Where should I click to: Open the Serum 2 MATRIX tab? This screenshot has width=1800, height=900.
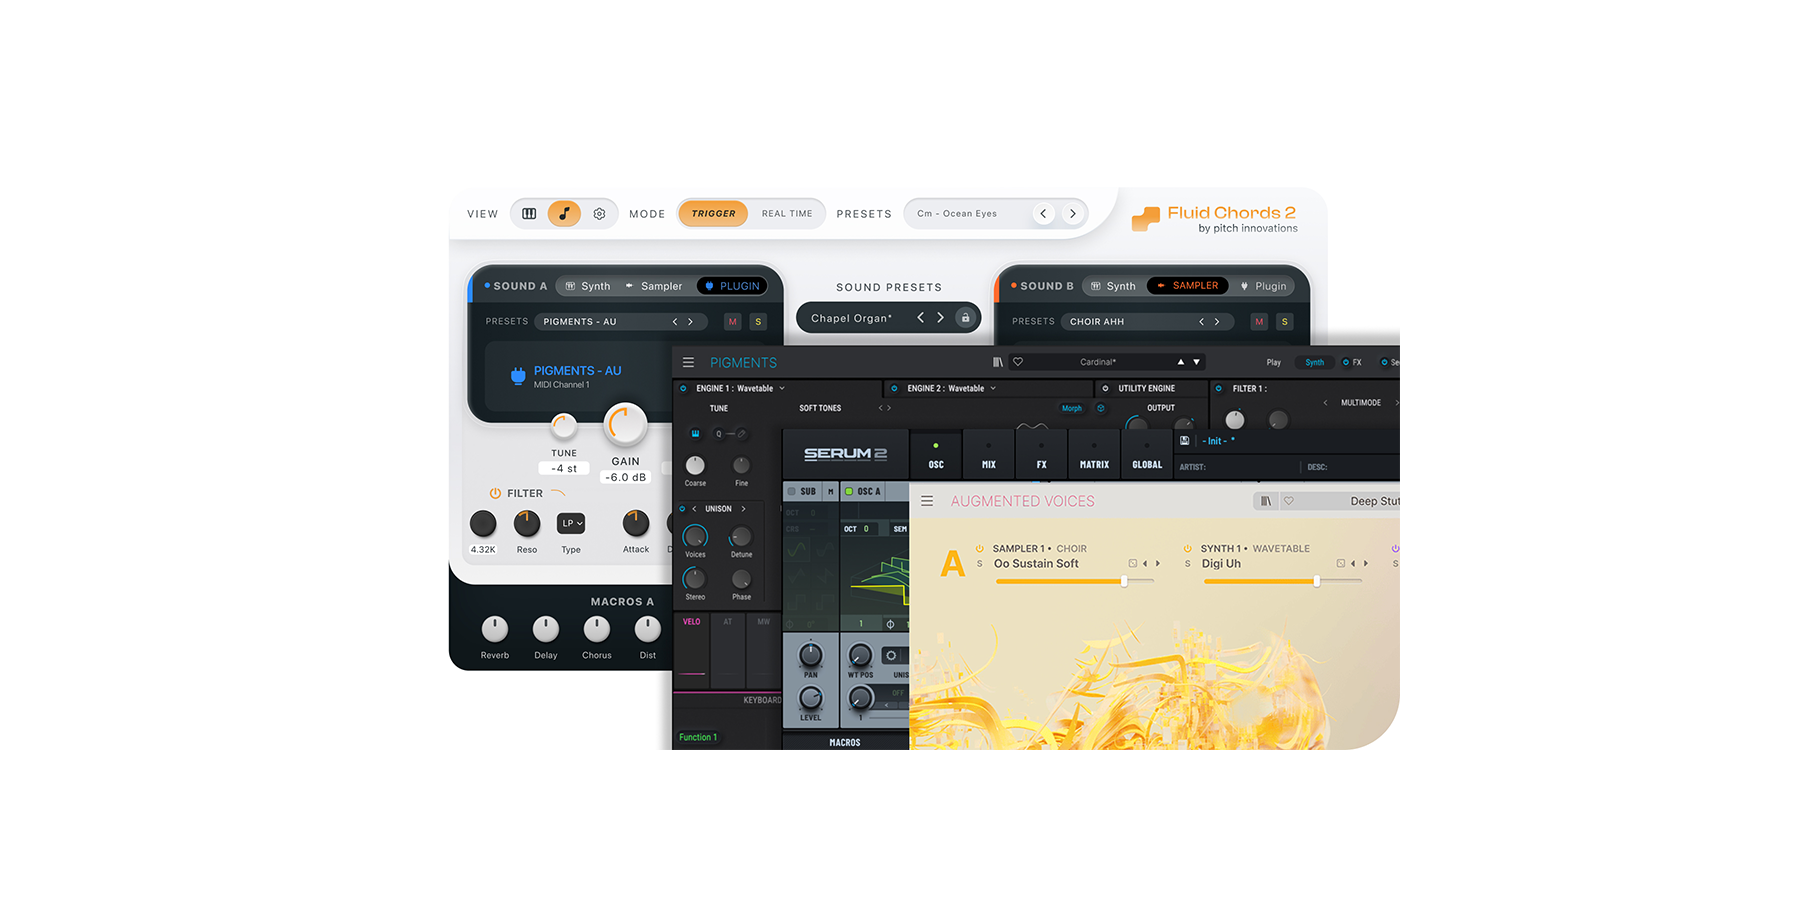tap(1094, 455)
